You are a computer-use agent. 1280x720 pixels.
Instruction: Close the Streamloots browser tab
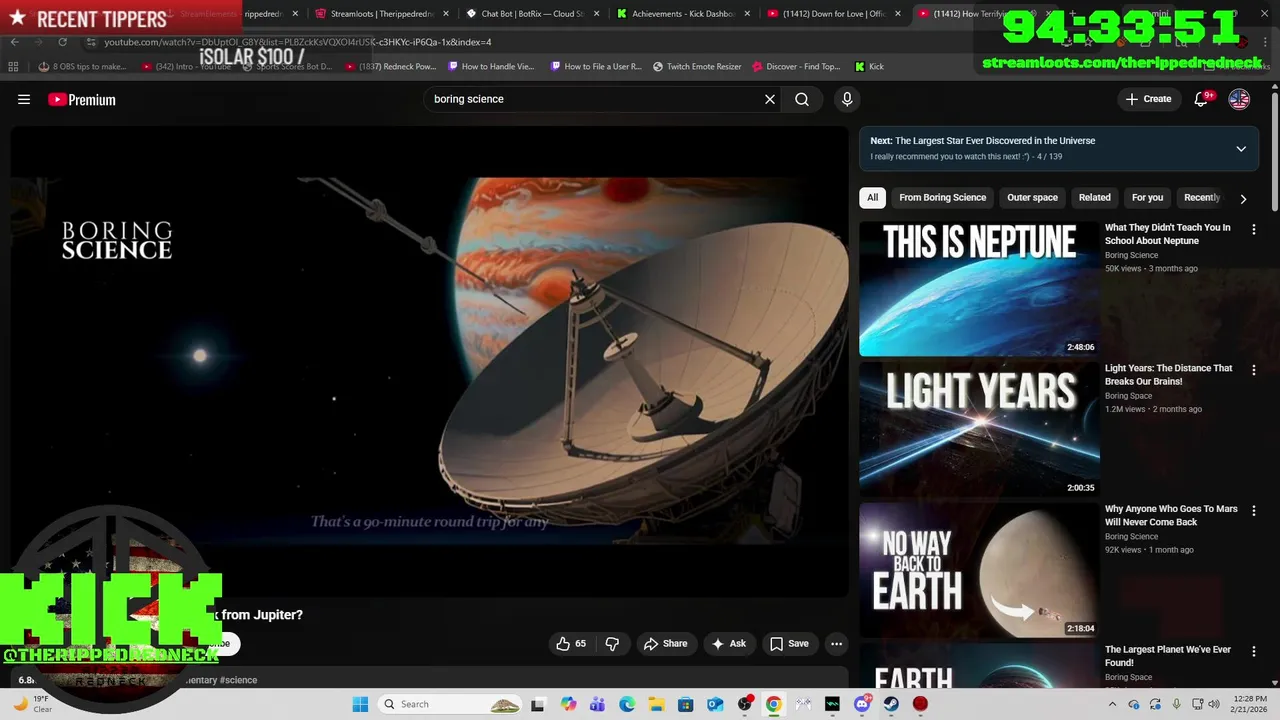[446, 14]
